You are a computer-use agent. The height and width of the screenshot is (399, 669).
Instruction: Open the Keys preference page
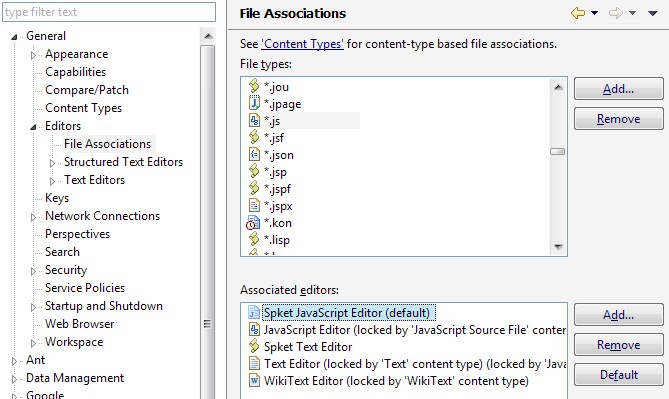[57, 198]
